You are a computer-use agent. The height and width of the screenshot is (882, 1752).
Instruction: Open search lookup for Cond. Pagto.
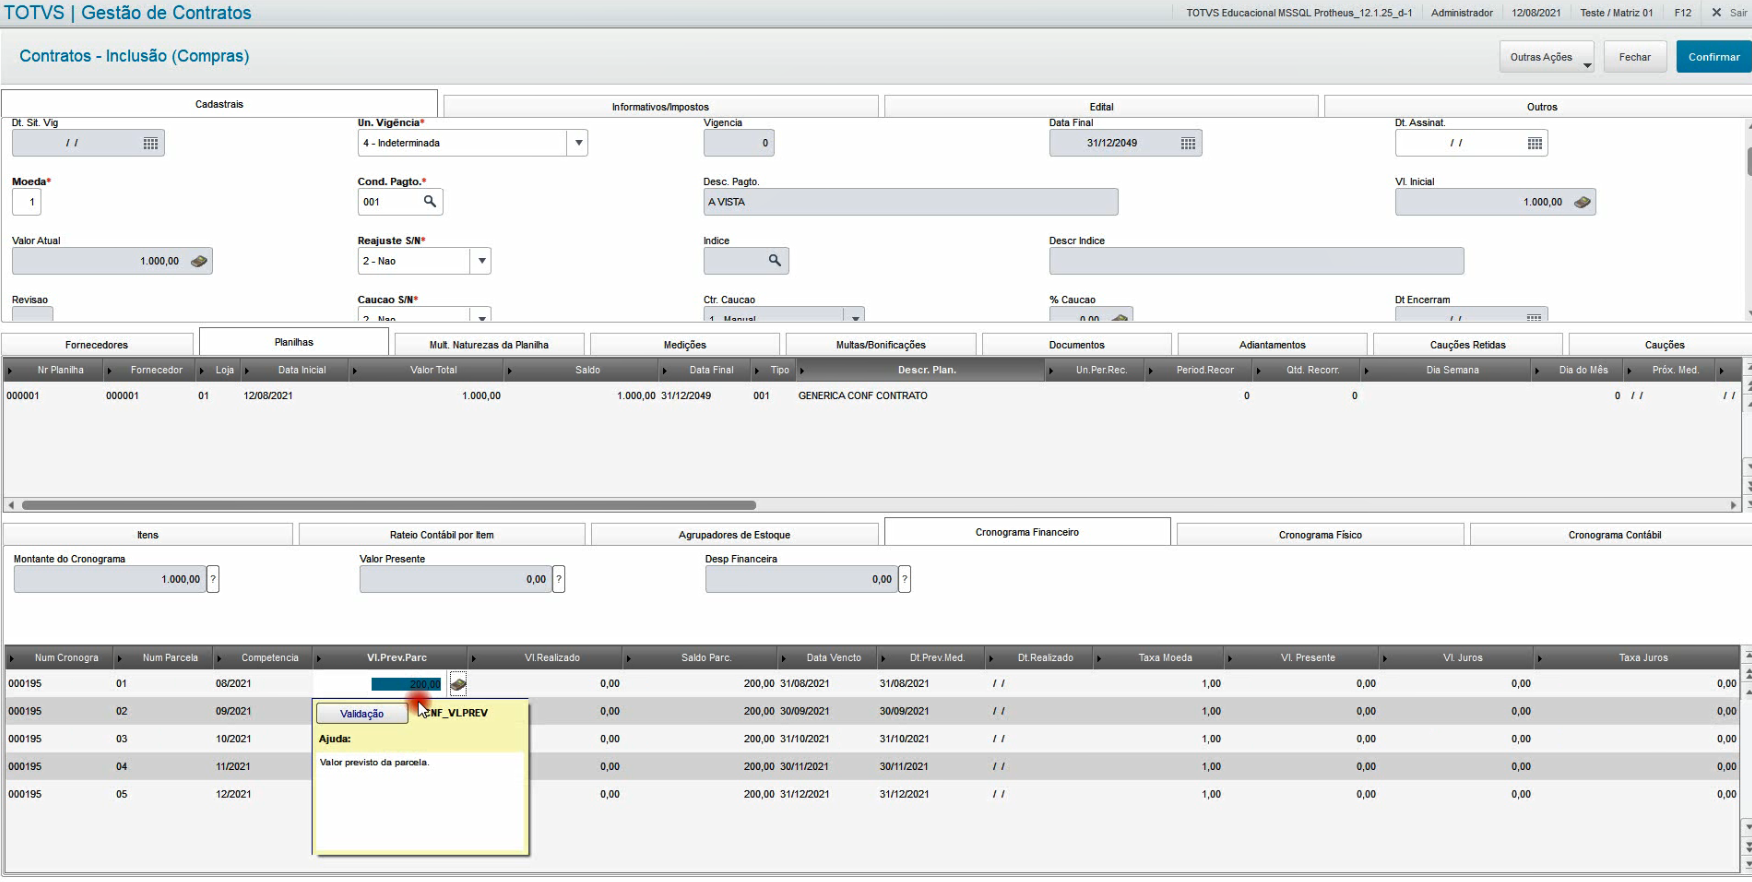coord(429,202)
